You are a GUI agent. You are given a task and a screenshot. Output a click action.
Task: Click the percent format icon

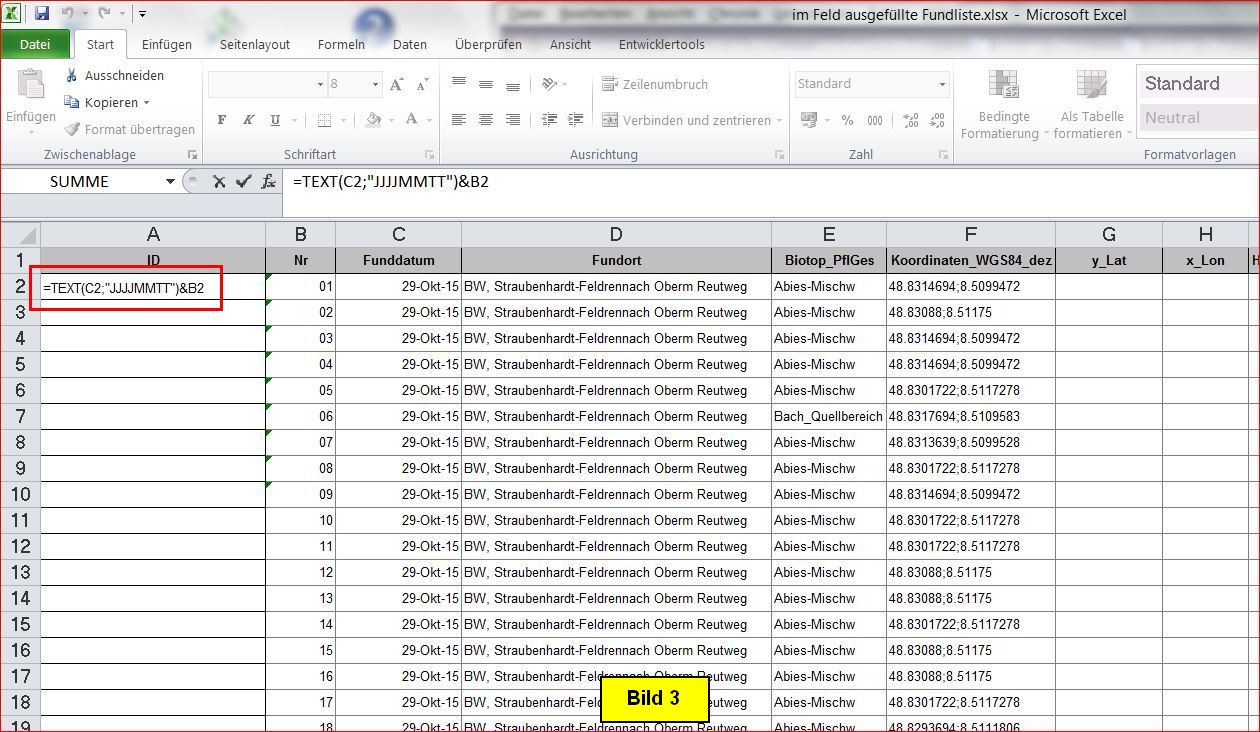(847, 120)
